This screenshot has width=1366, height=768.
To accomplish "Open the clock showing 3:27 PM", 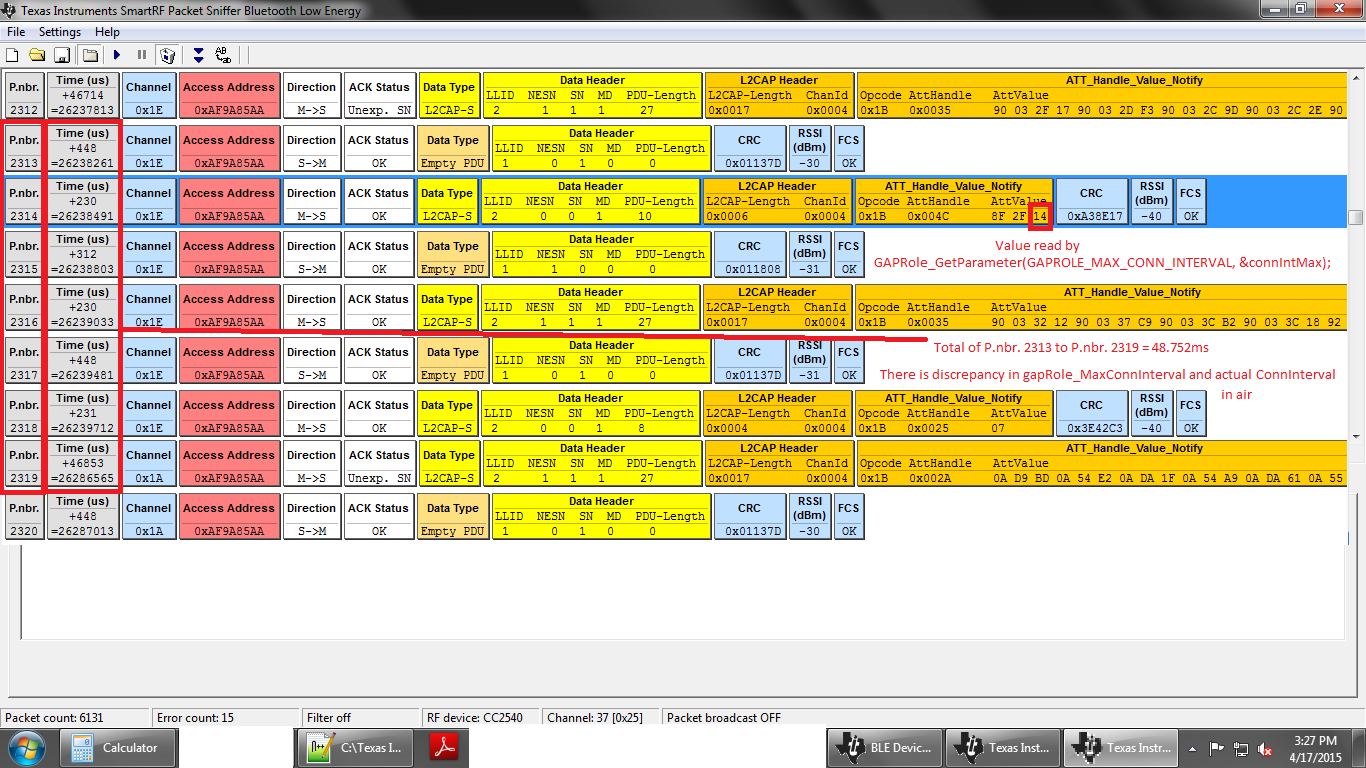I will tap(1314, 748).
